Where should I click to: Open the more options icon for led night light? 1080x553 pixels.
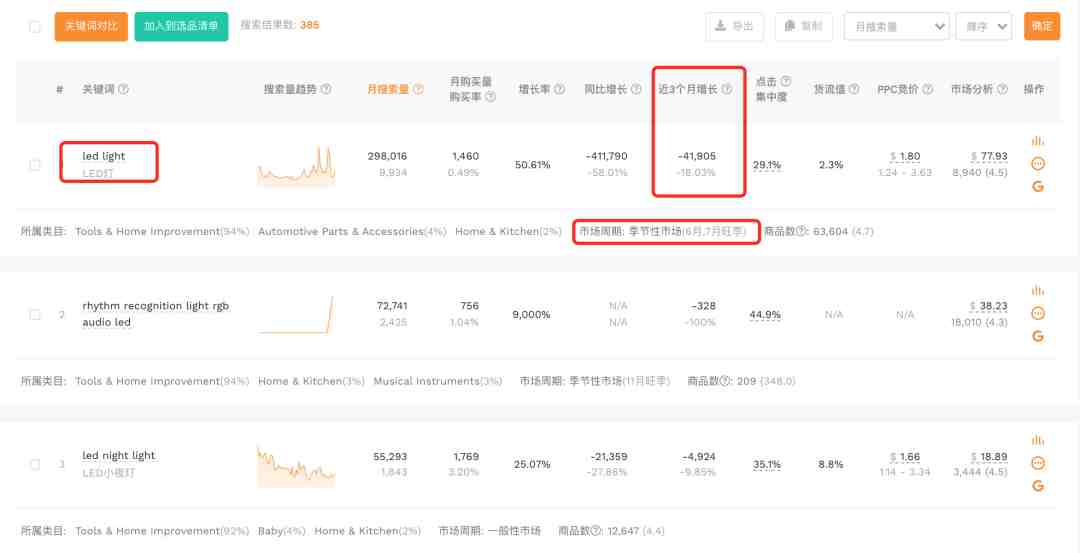[1037, 463]
